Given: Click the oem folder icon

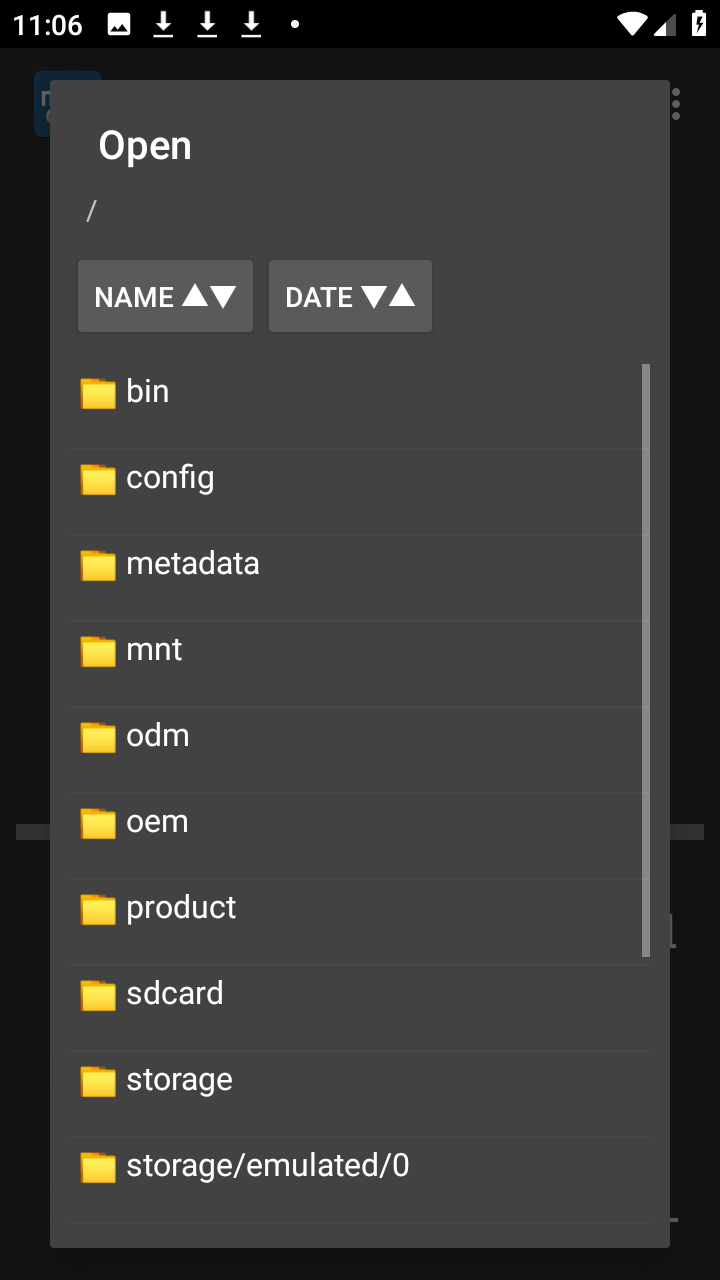Looking at the screenshot, I should (x=98, y=823).
